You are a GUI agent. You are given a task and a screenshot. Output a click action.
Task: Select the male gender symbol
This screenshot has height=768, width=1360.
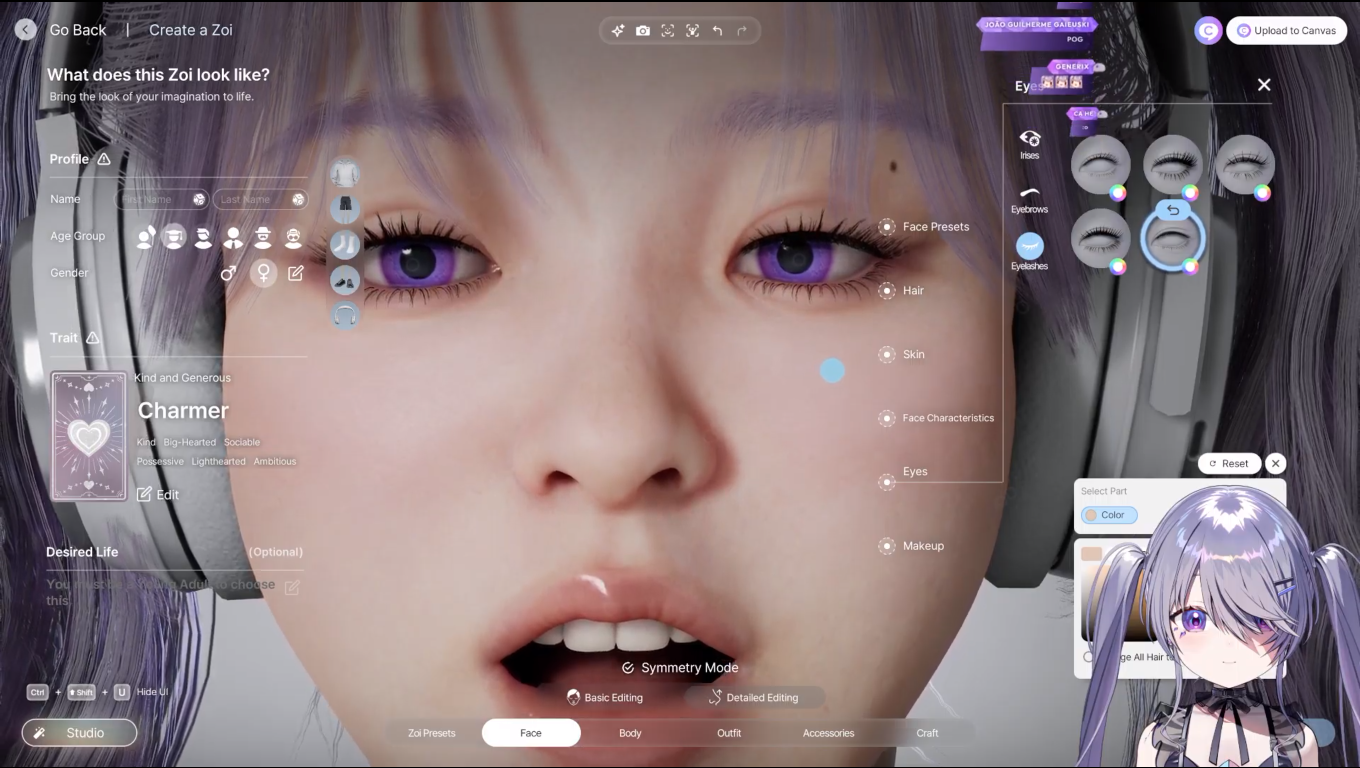coord(228,273)
